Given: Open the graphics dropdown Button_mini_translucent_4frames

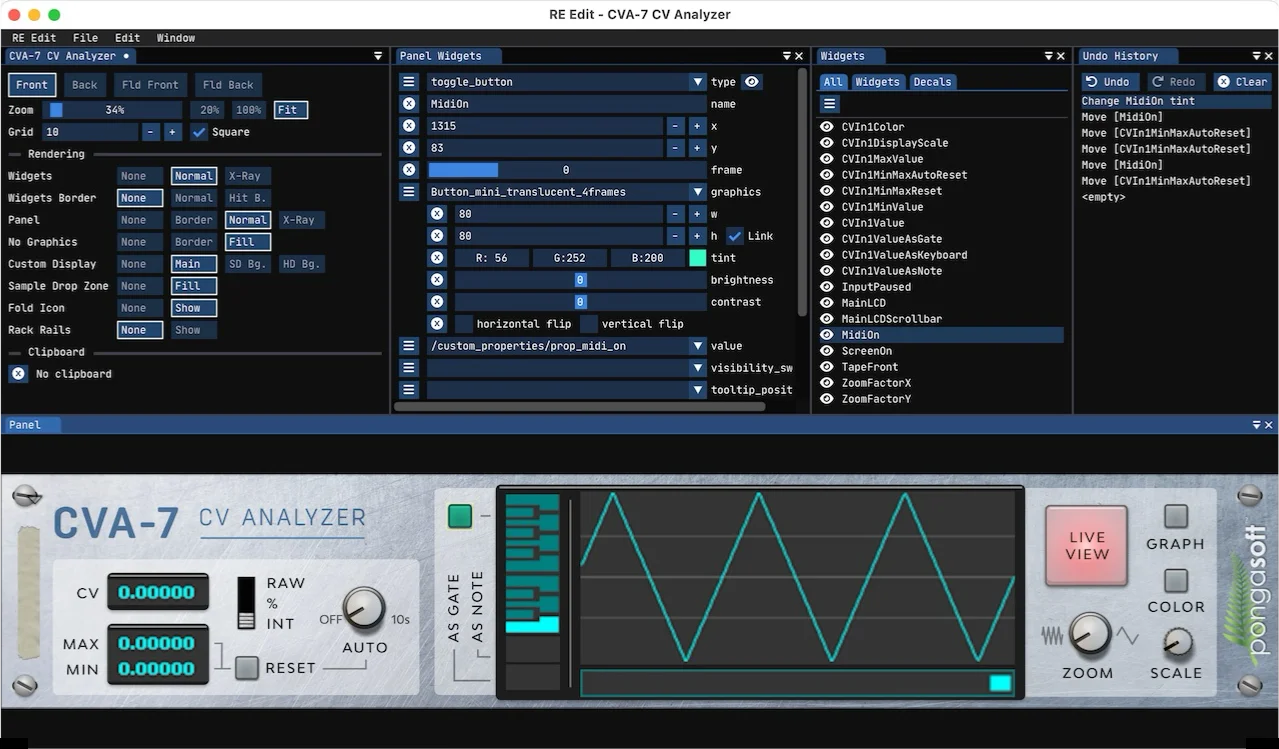Looking at the screenshot, I should pos(567,192).
